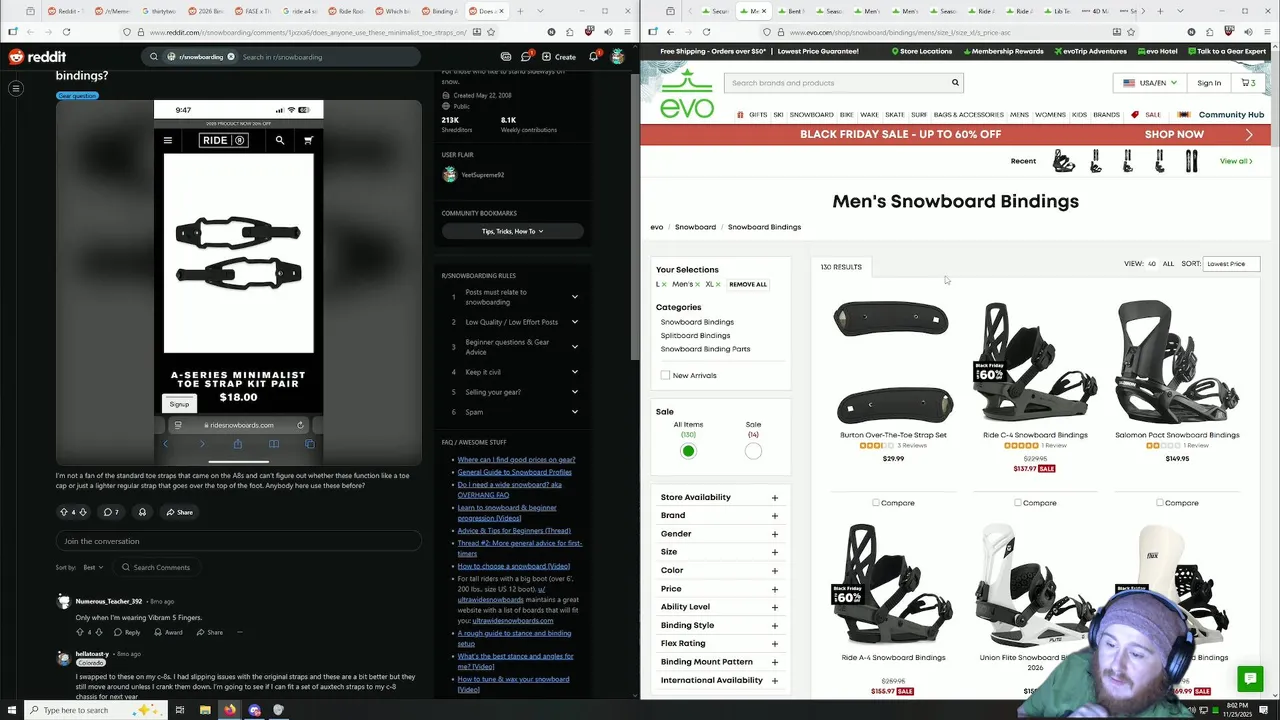Open the USA/EN region dropdown
This screenshot has height=720, width=1280.
click(1150, 83)
